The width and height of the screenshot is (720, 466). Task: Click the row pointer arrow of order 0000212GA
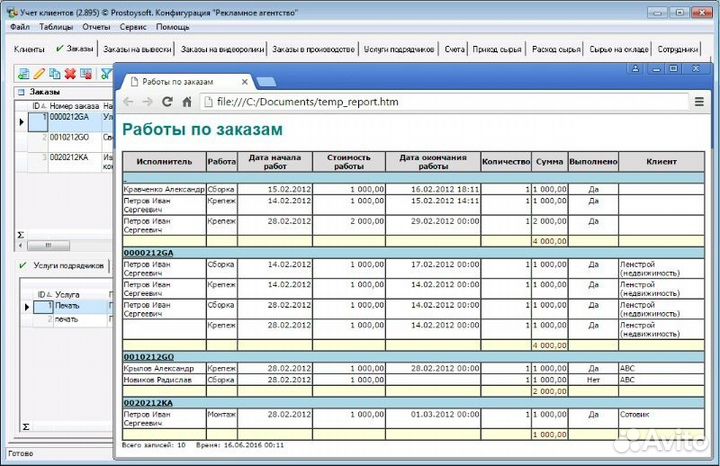(x=22, y=122)
